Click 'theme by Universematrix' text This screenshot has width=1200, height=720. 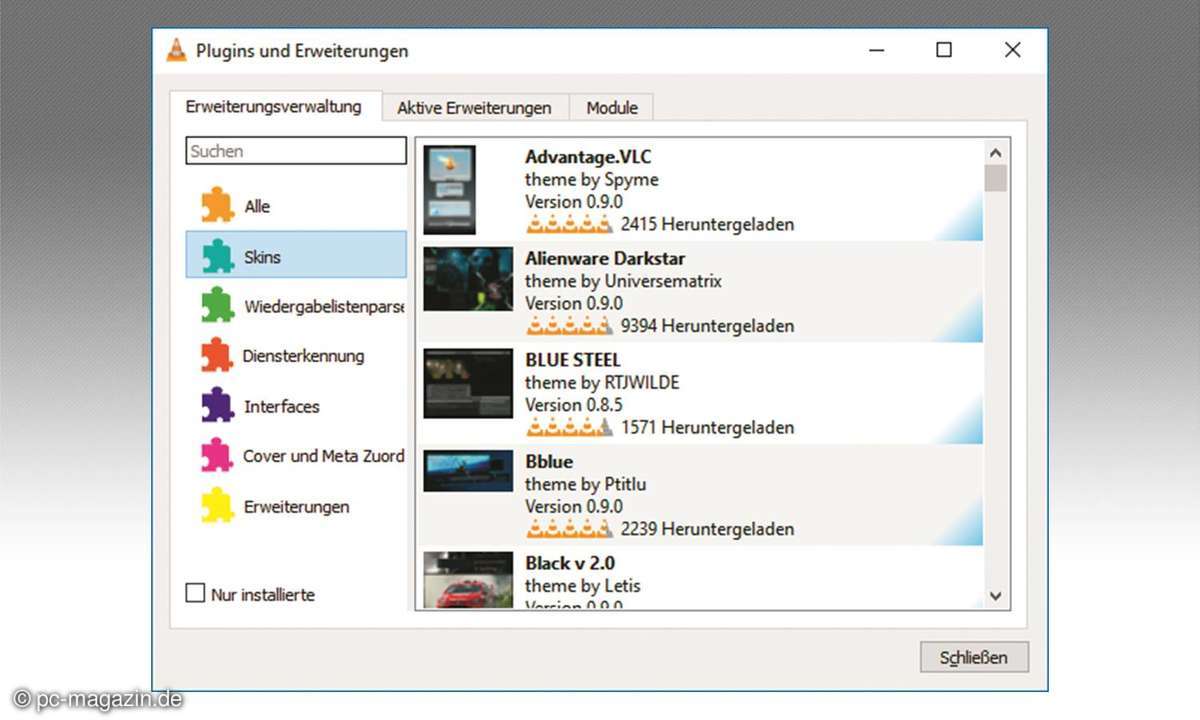(623, 281)
